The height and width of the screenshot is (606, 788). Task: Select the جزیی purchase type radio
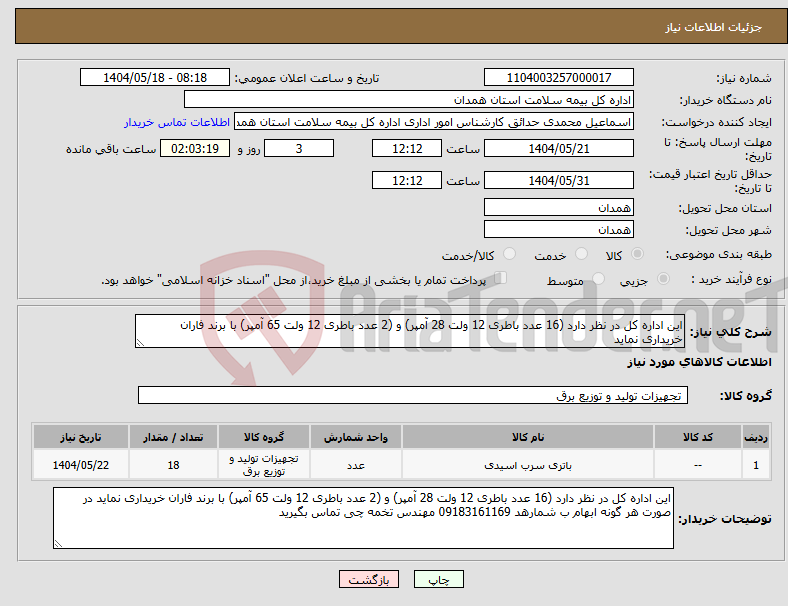(663, 279)
